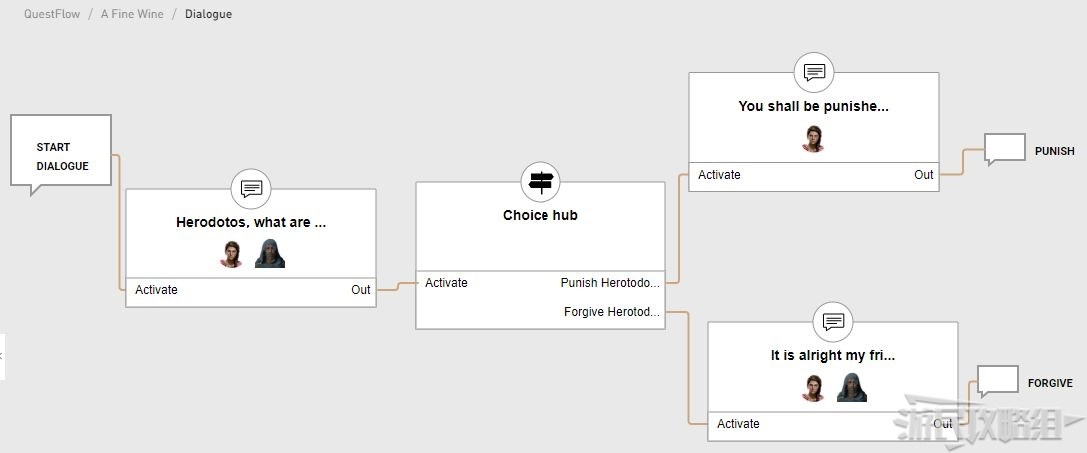Click speech bubble icon above 'It is alright my fri...'
This screenshot has width=1087, height=453.
[833, 321]
